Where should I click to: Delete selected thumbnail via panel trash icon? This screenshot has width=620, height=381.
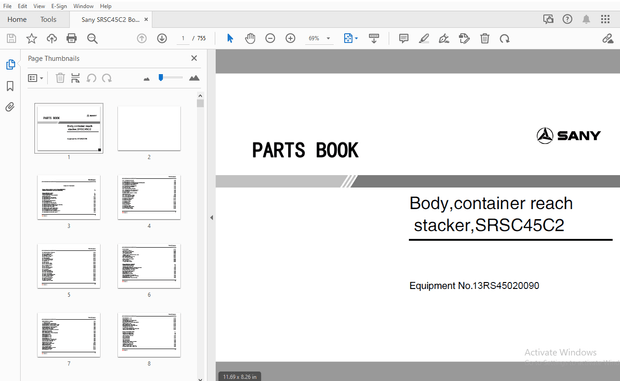60,78
